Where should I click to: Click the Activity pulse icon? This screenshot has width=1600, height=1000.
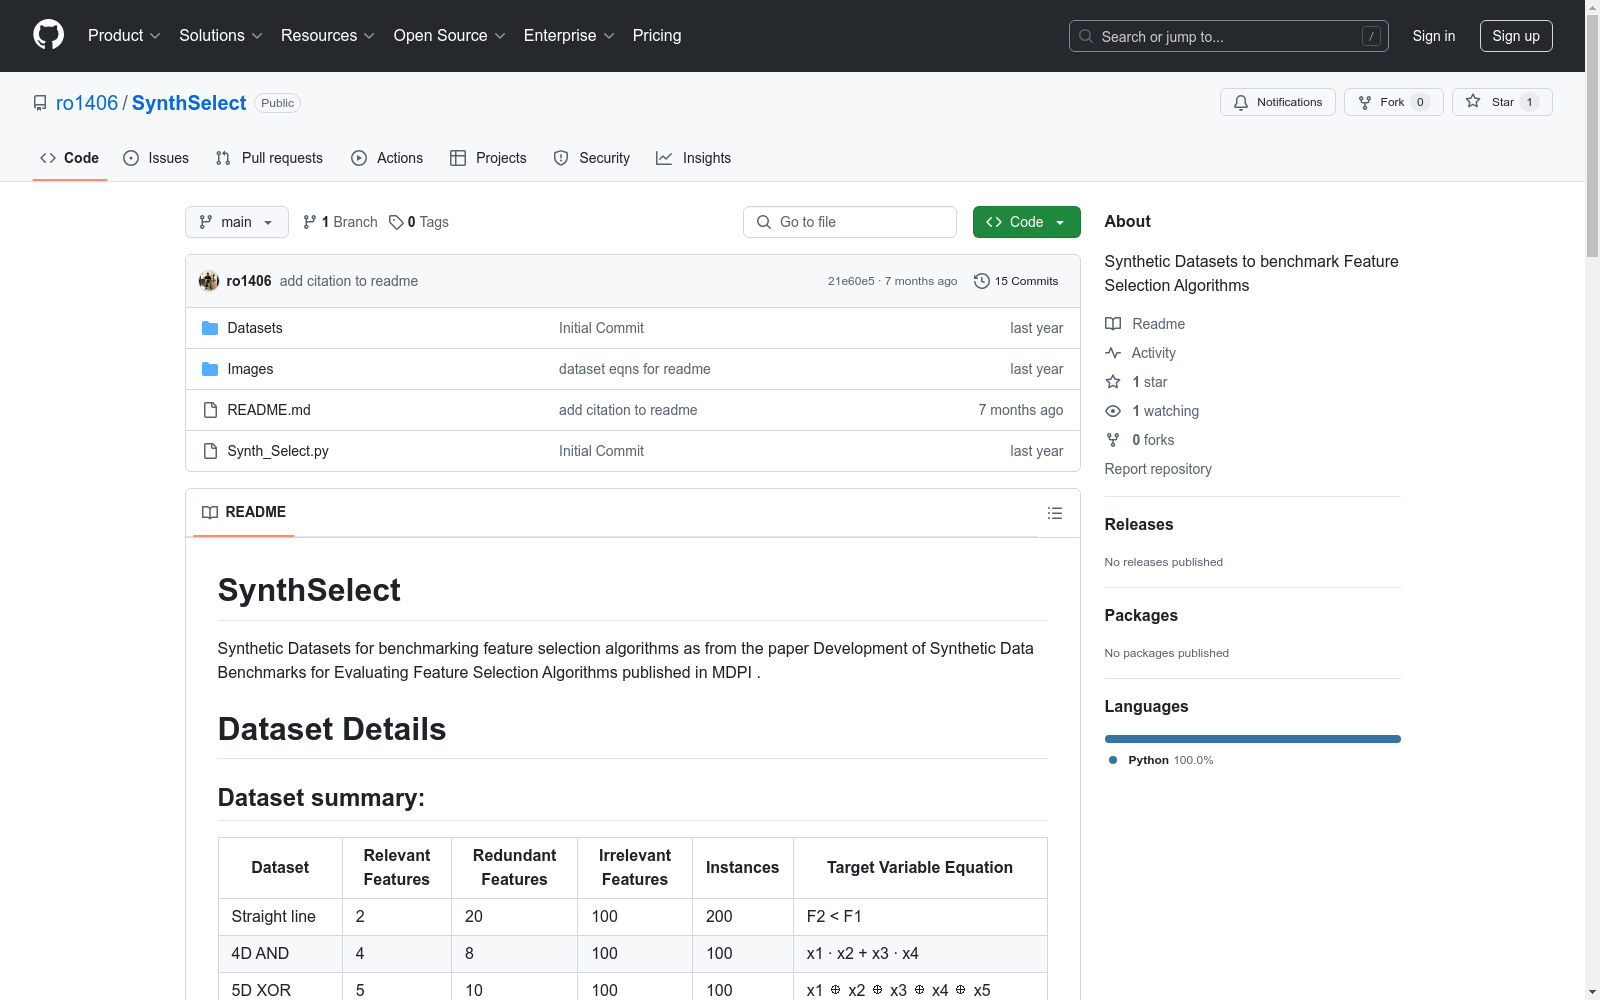point(1113,353)
